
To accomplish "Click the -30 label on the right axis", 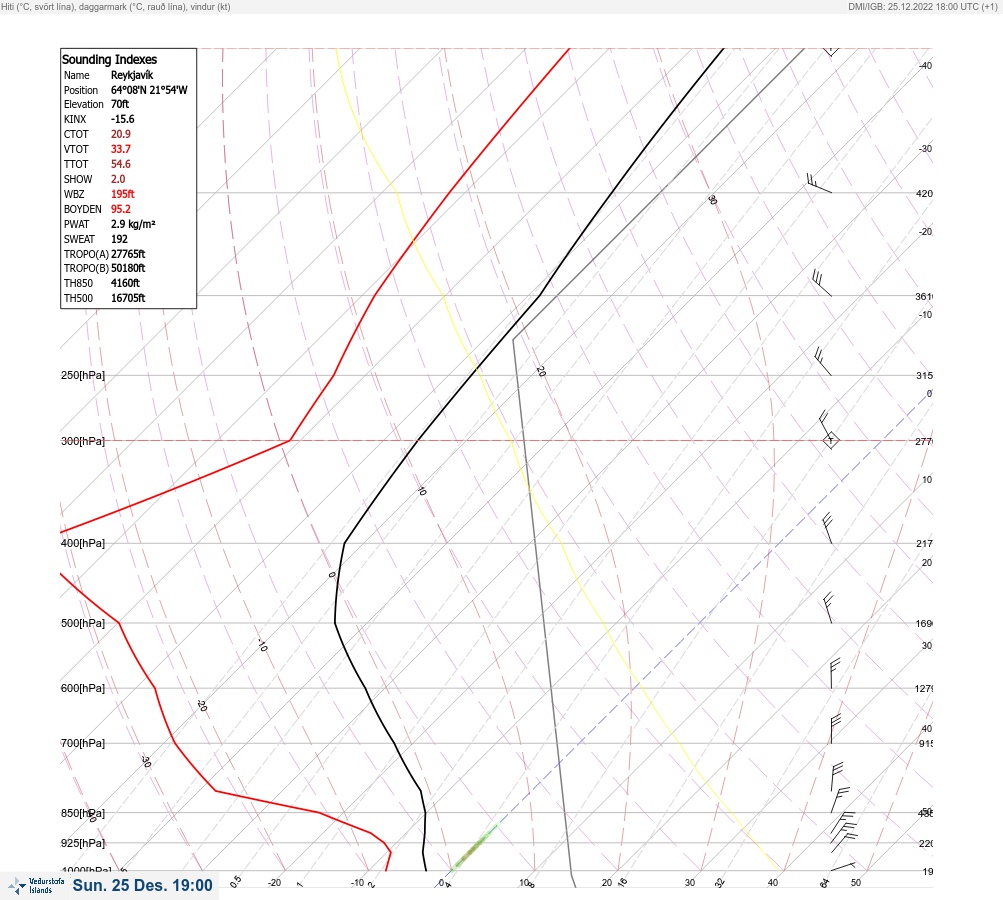I will coord(925,148).
